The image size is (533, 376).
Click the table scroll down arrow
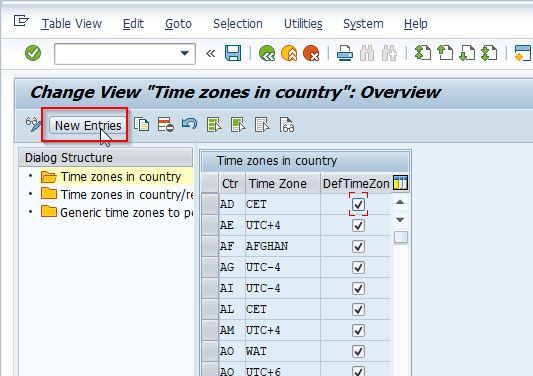[x=400, y=220]
